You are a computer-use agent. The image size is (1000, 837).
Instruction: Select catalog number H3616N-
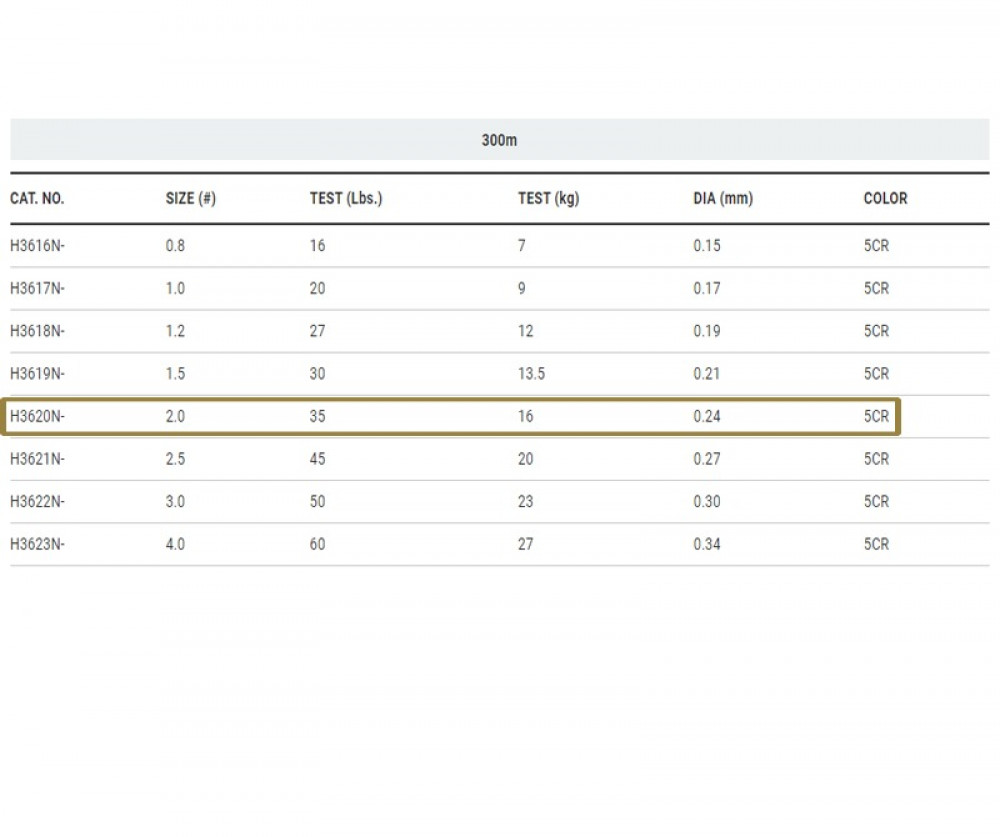[x=37, y=245]
